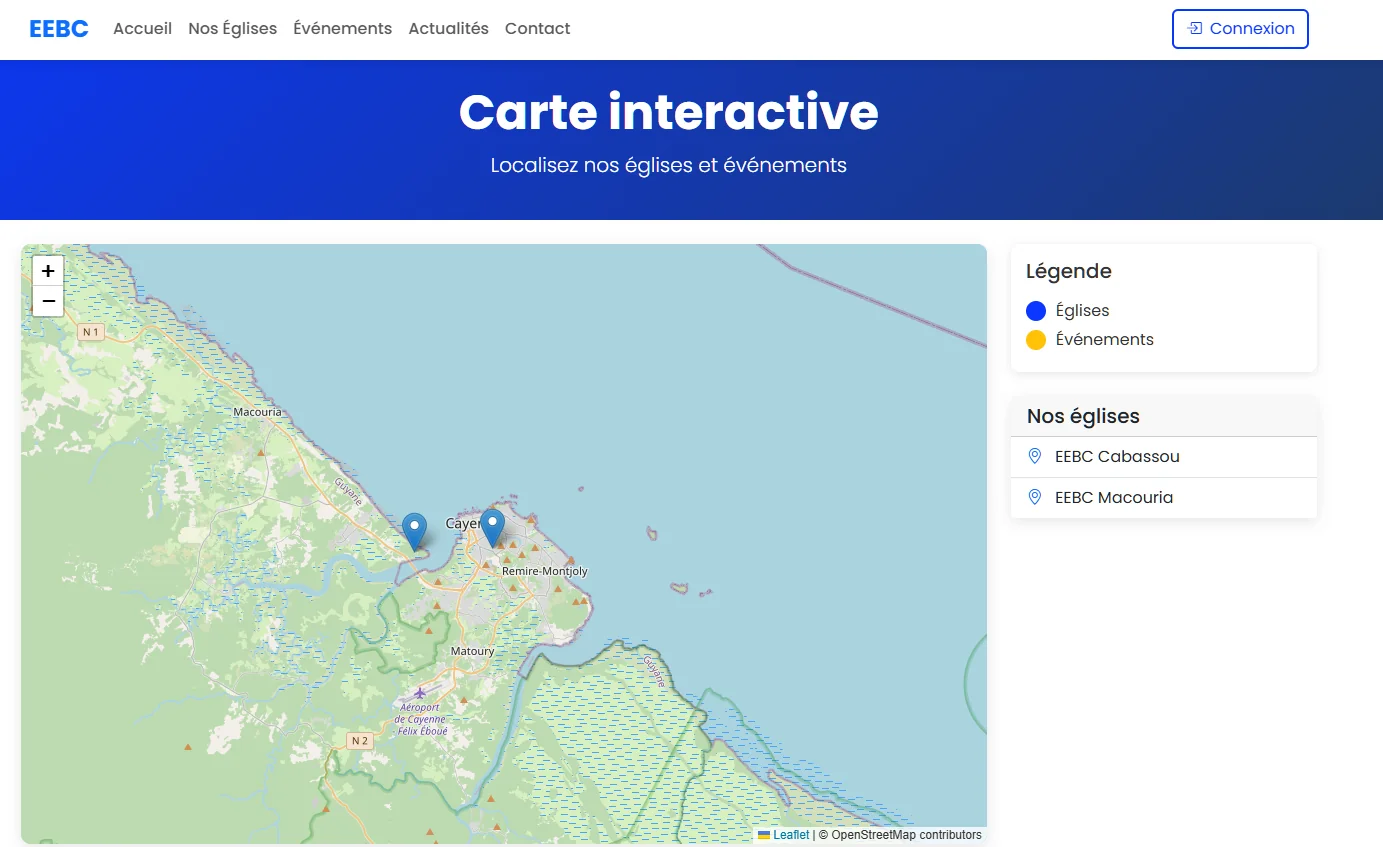Open the Actualités navigation item
Image resolution: width=1383 pixels, height=847 pixels.
[x=448, y=29]
